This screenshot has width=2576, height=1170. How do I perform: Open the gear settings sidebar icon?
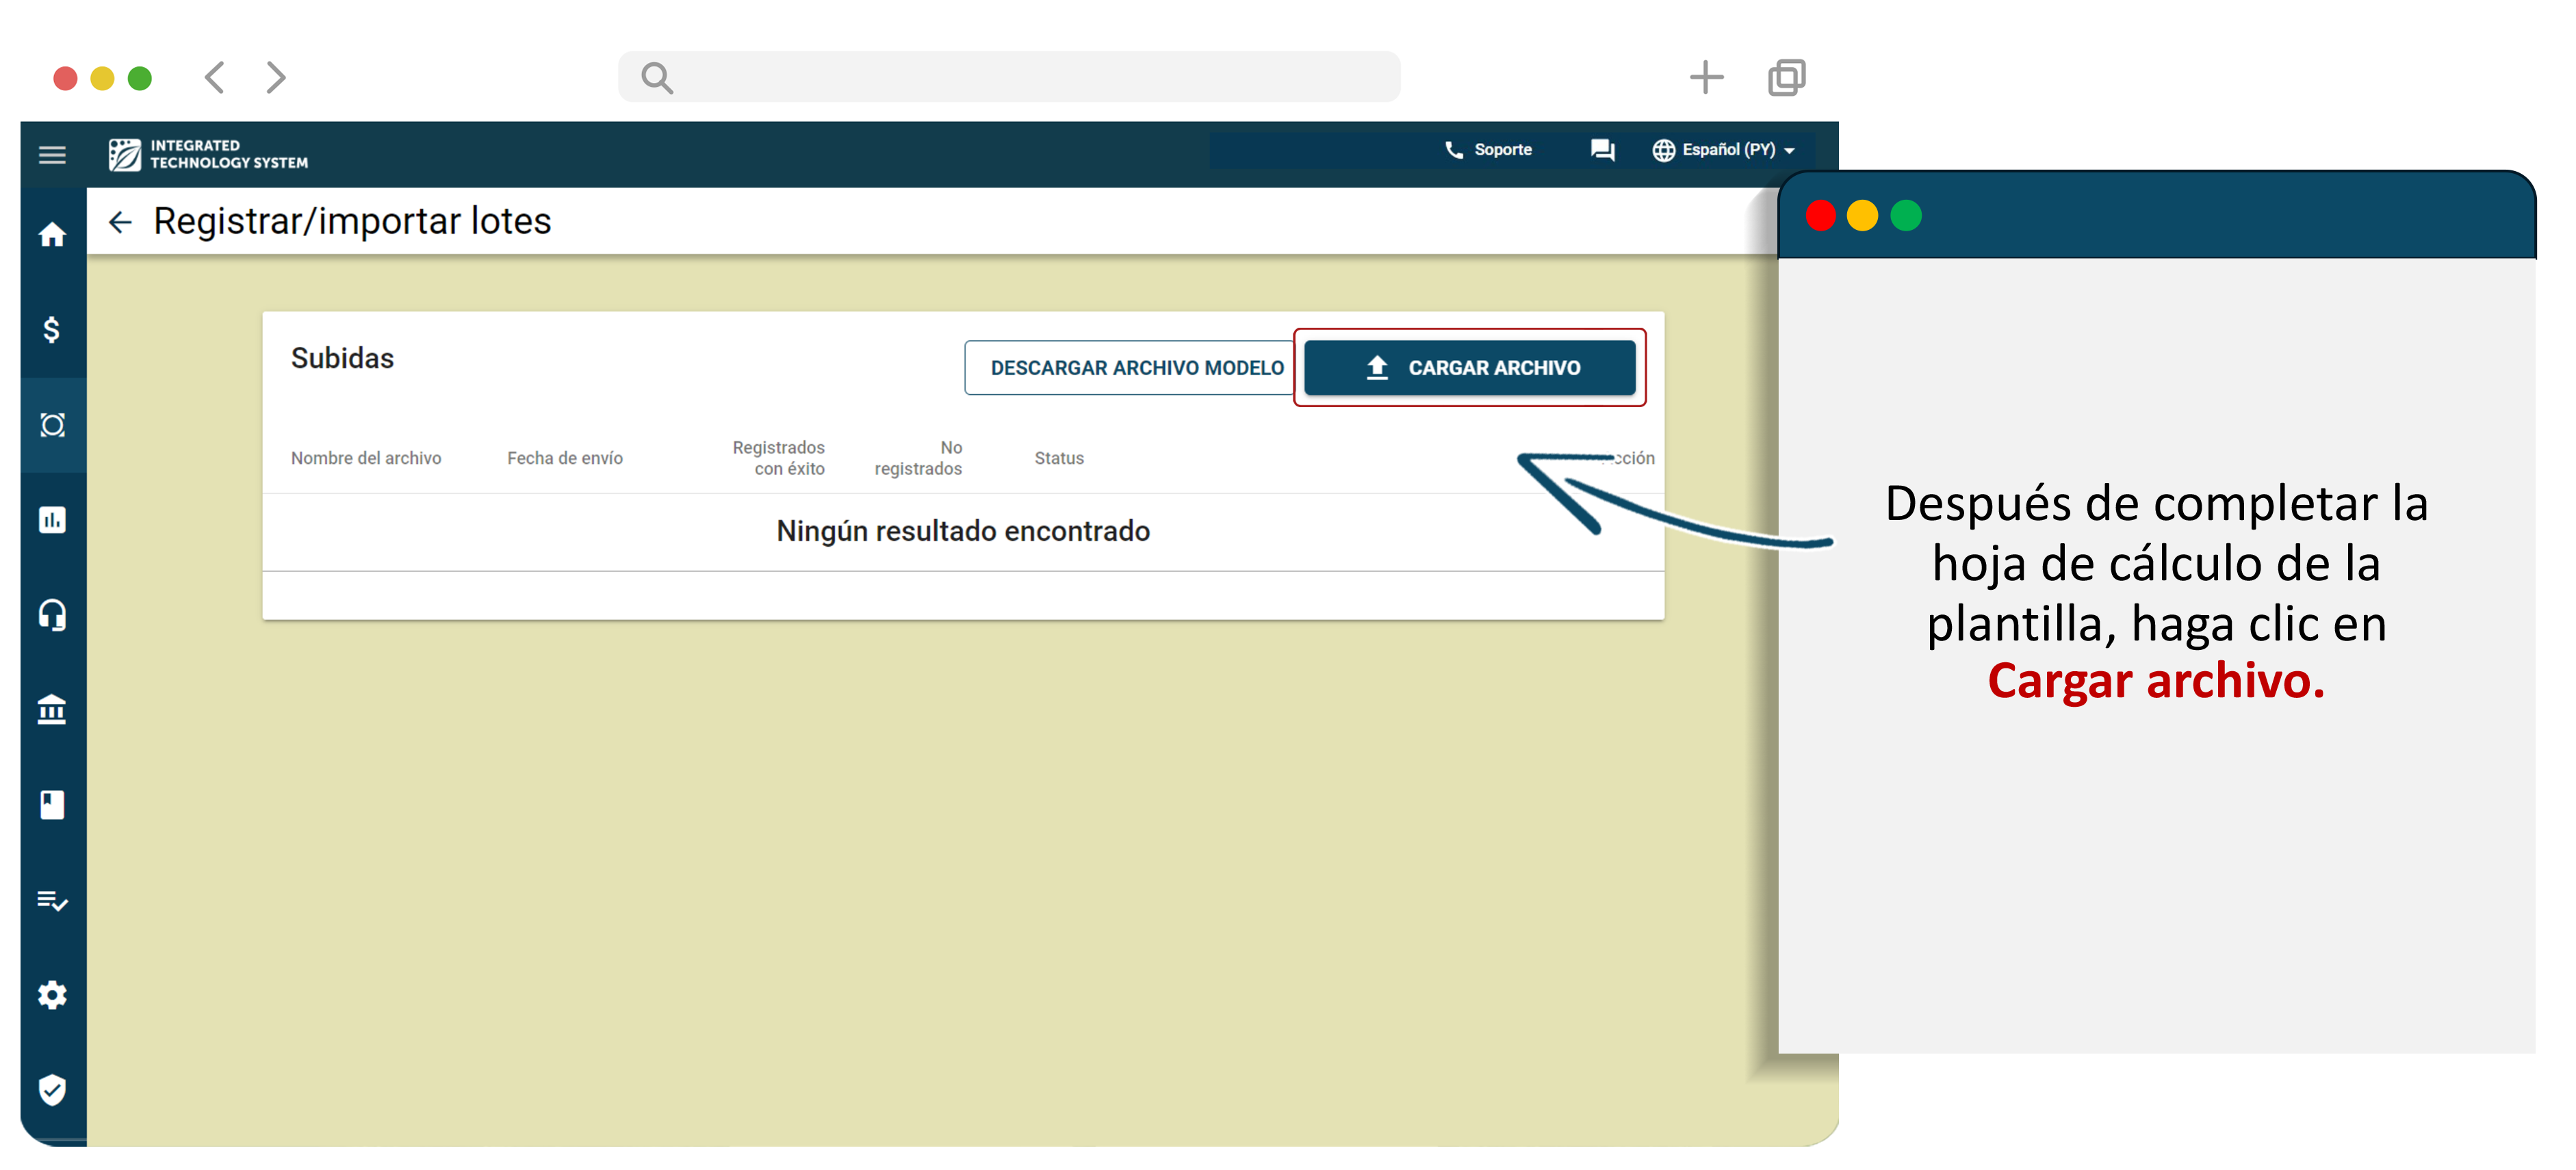click(52, 994)
